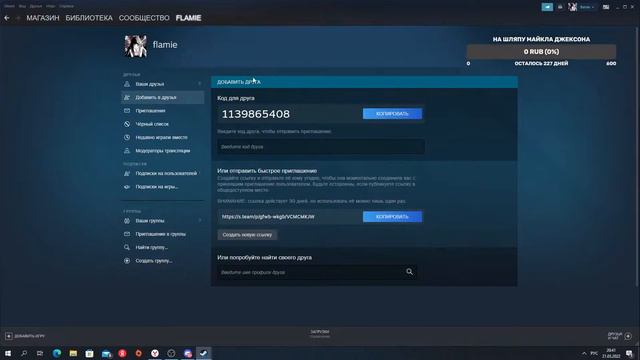Open Ваши друзья in the sidebar
The width and height of the screenshot is (640, 360).
coord(150,84)
